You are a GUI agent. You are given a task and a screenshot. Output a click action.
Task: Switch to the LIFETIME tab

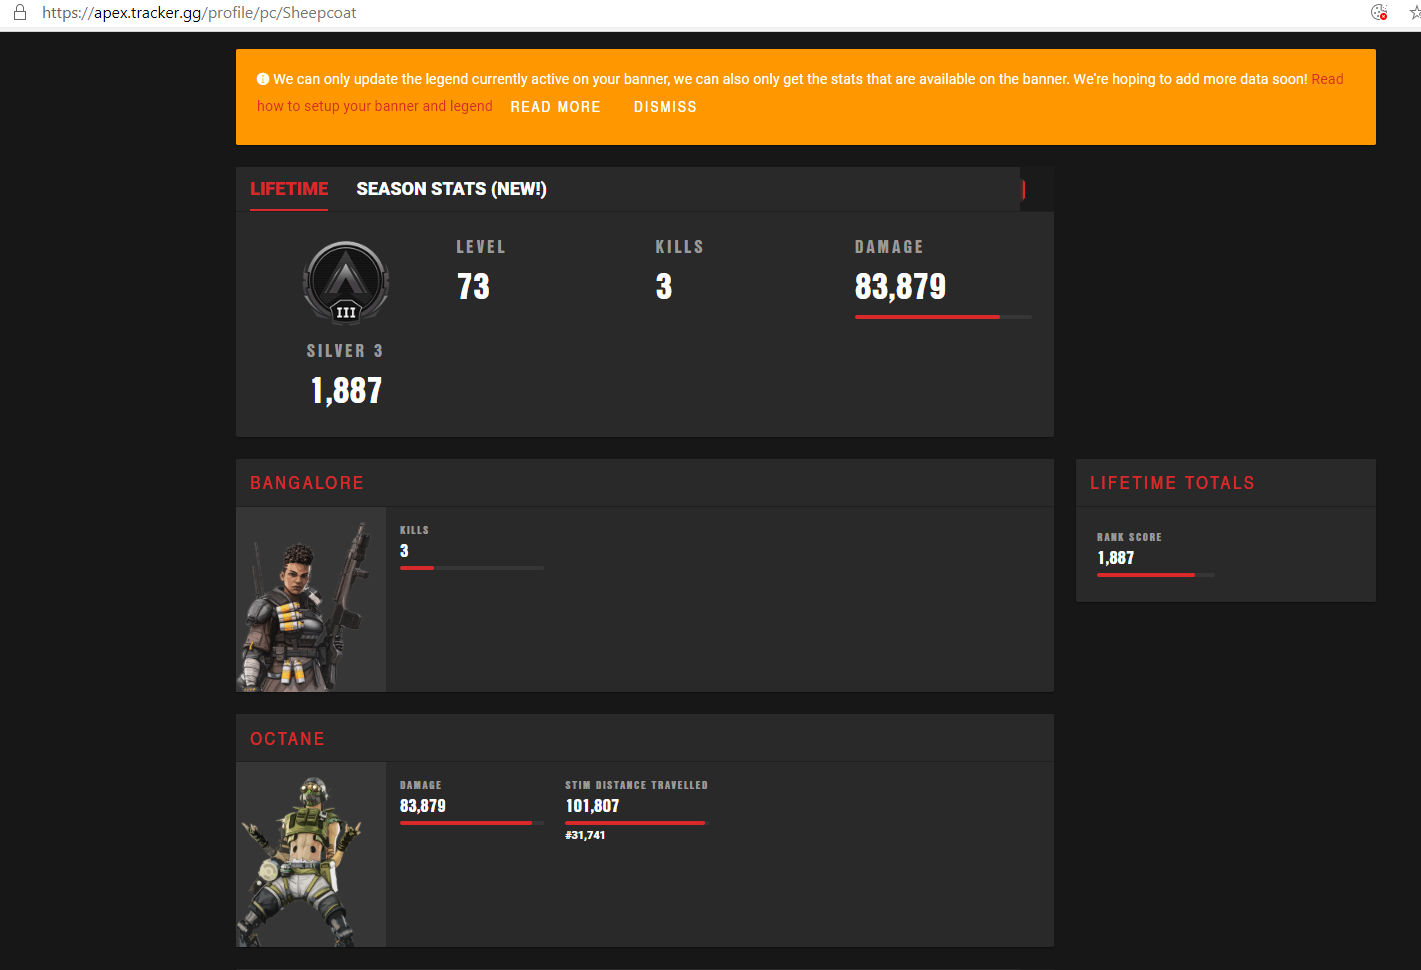point(289,189)
